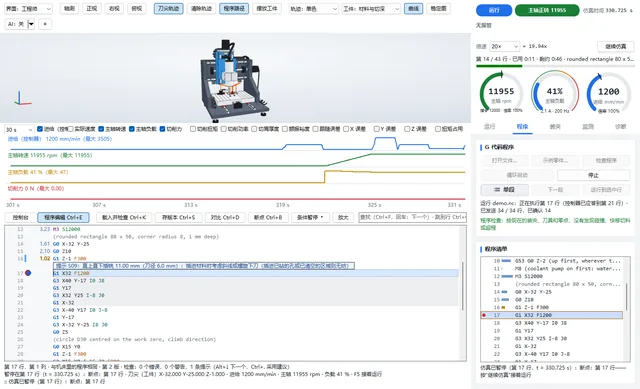640x389 pixels.
Task: Open the 界面: 工程师 dropdown
Action: [29, 9]
